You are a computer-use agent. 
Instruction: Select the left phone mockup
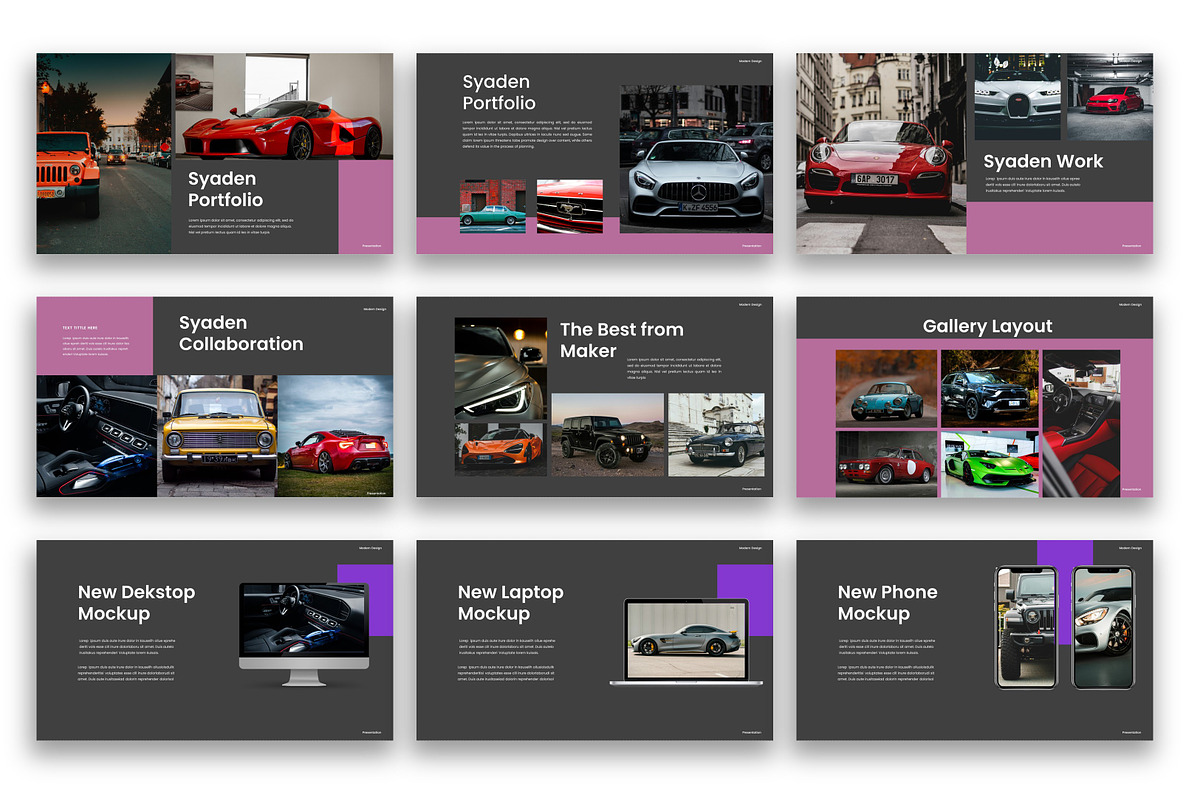pyautogui.click(x=1026, y=626)
